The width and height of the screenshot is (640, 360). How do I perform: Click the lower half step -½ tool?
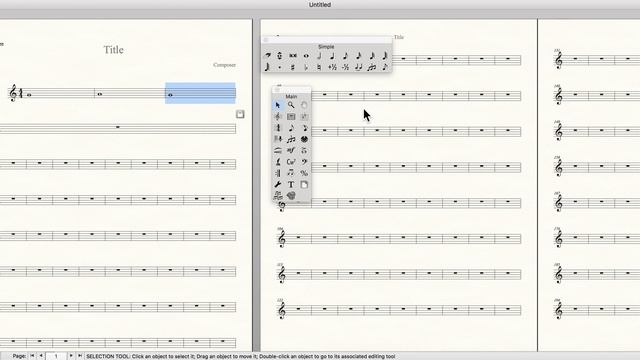[345, 67]
